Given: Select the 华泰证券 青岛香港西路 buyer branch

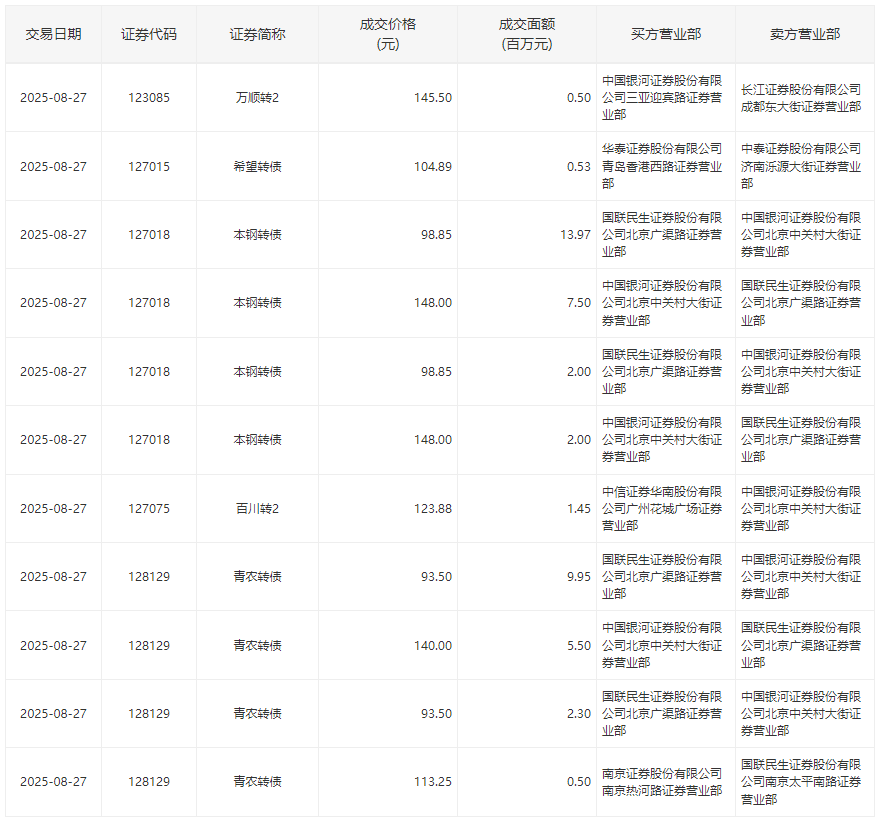Looking at the screenshot, I should [x=662, y=166].
